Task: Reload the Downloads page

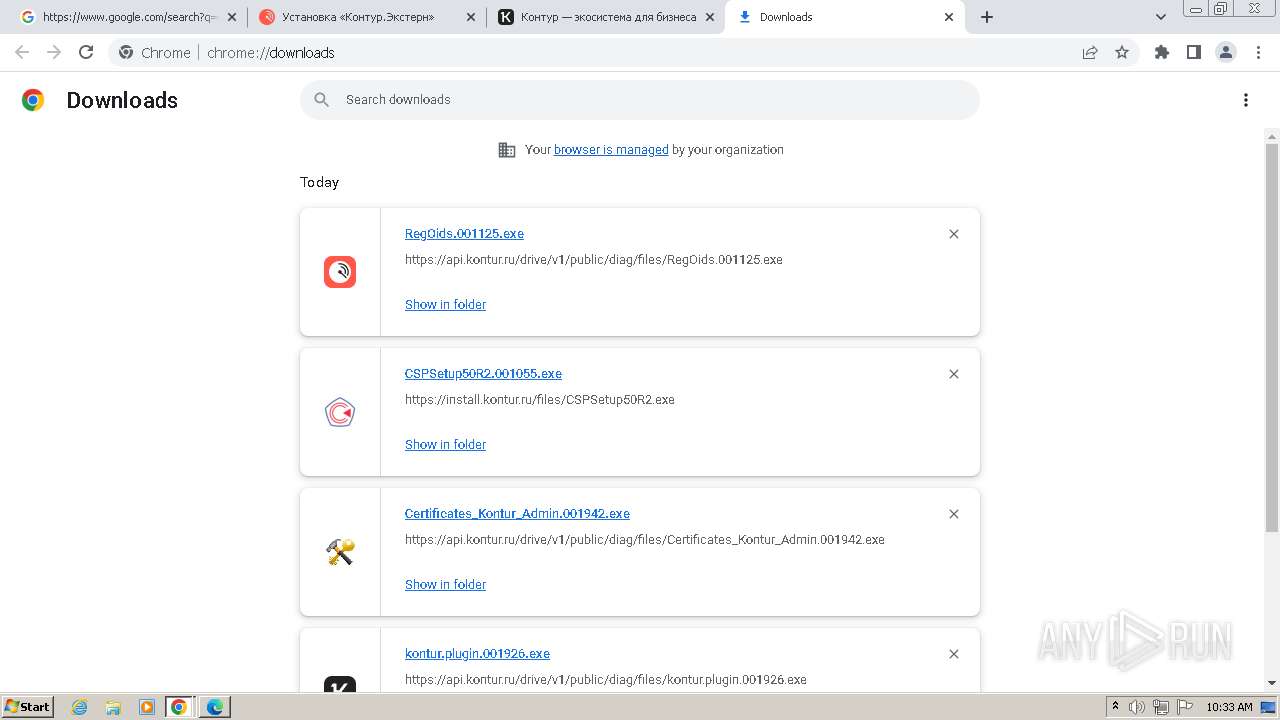Action: pos(86,52)
